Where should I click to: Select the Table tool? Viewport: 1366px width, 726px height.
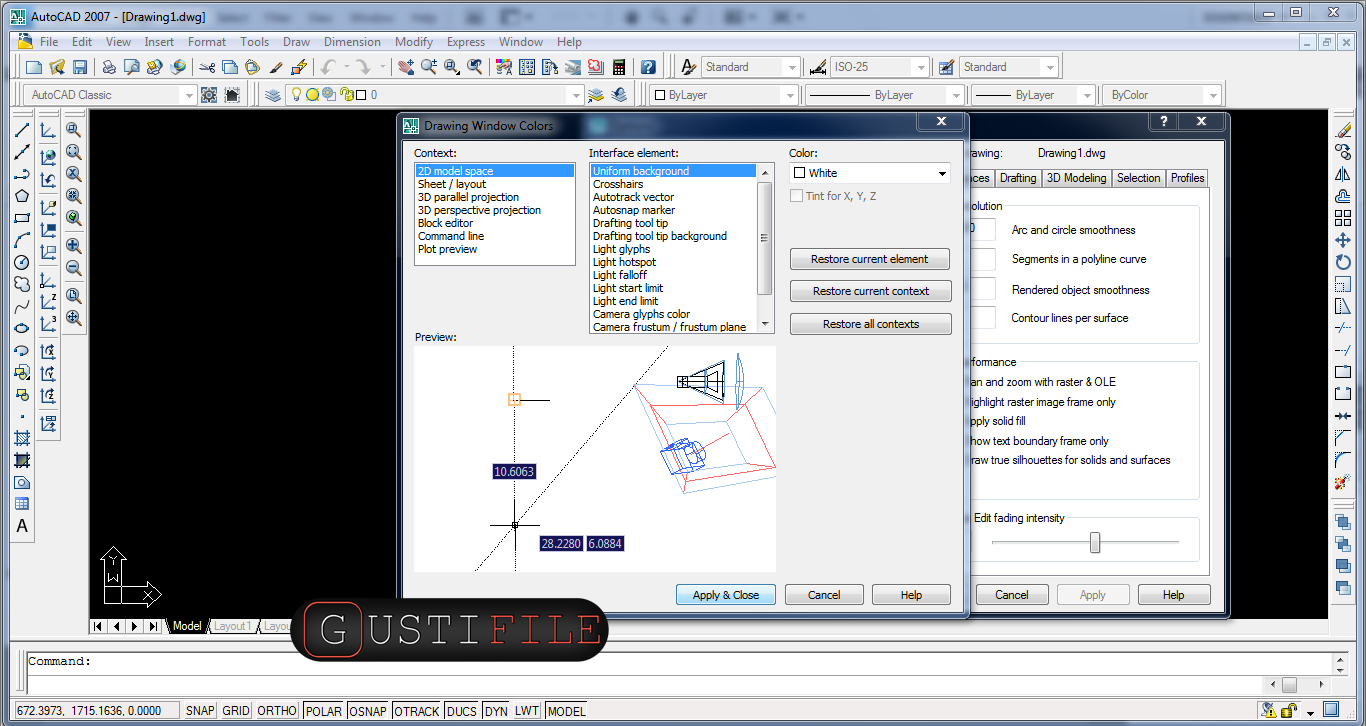click(22, 504)
